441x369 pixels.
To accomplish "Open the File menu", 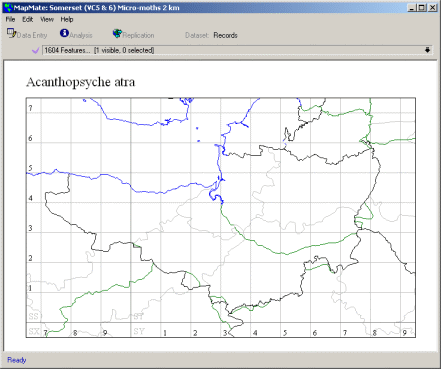I will pyautogui.click(x=10, y=19).
